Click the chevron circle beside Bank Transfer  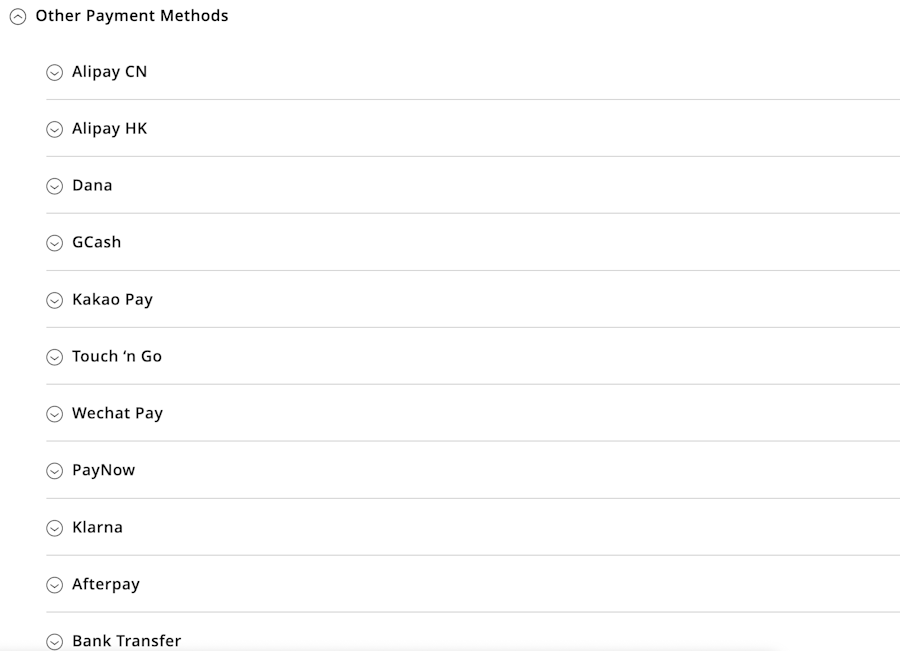[x=54, y=641]
